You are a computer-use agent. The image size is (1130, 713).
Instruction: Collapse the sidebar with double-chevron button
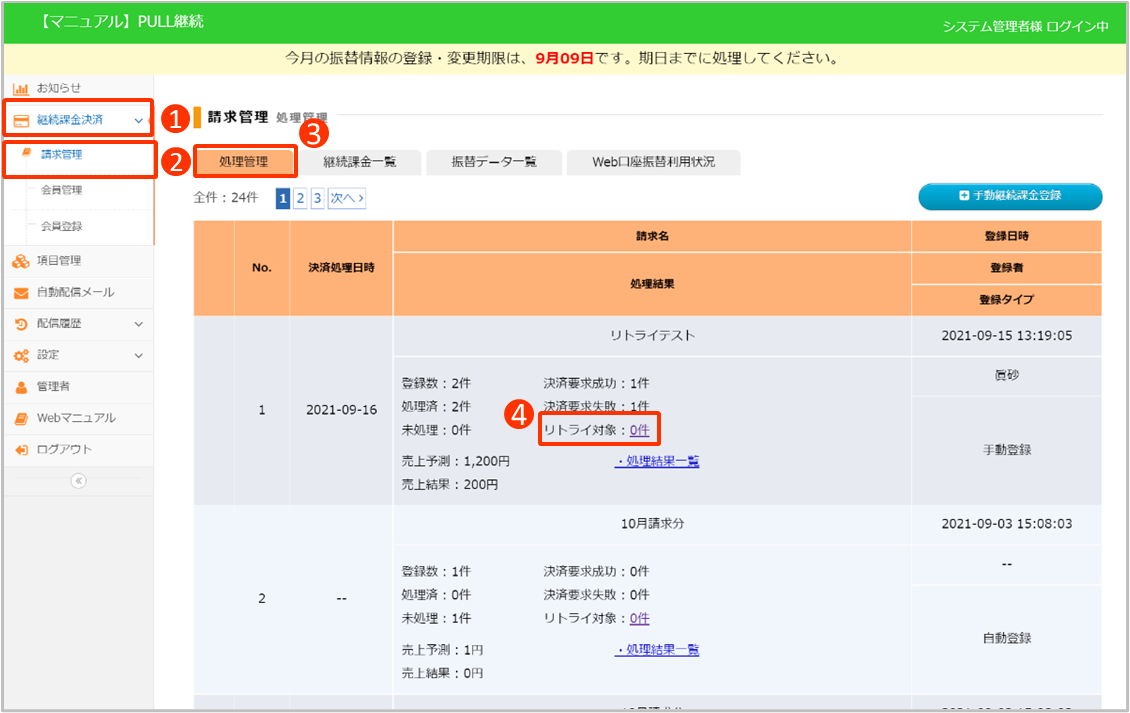pos(78,481)
